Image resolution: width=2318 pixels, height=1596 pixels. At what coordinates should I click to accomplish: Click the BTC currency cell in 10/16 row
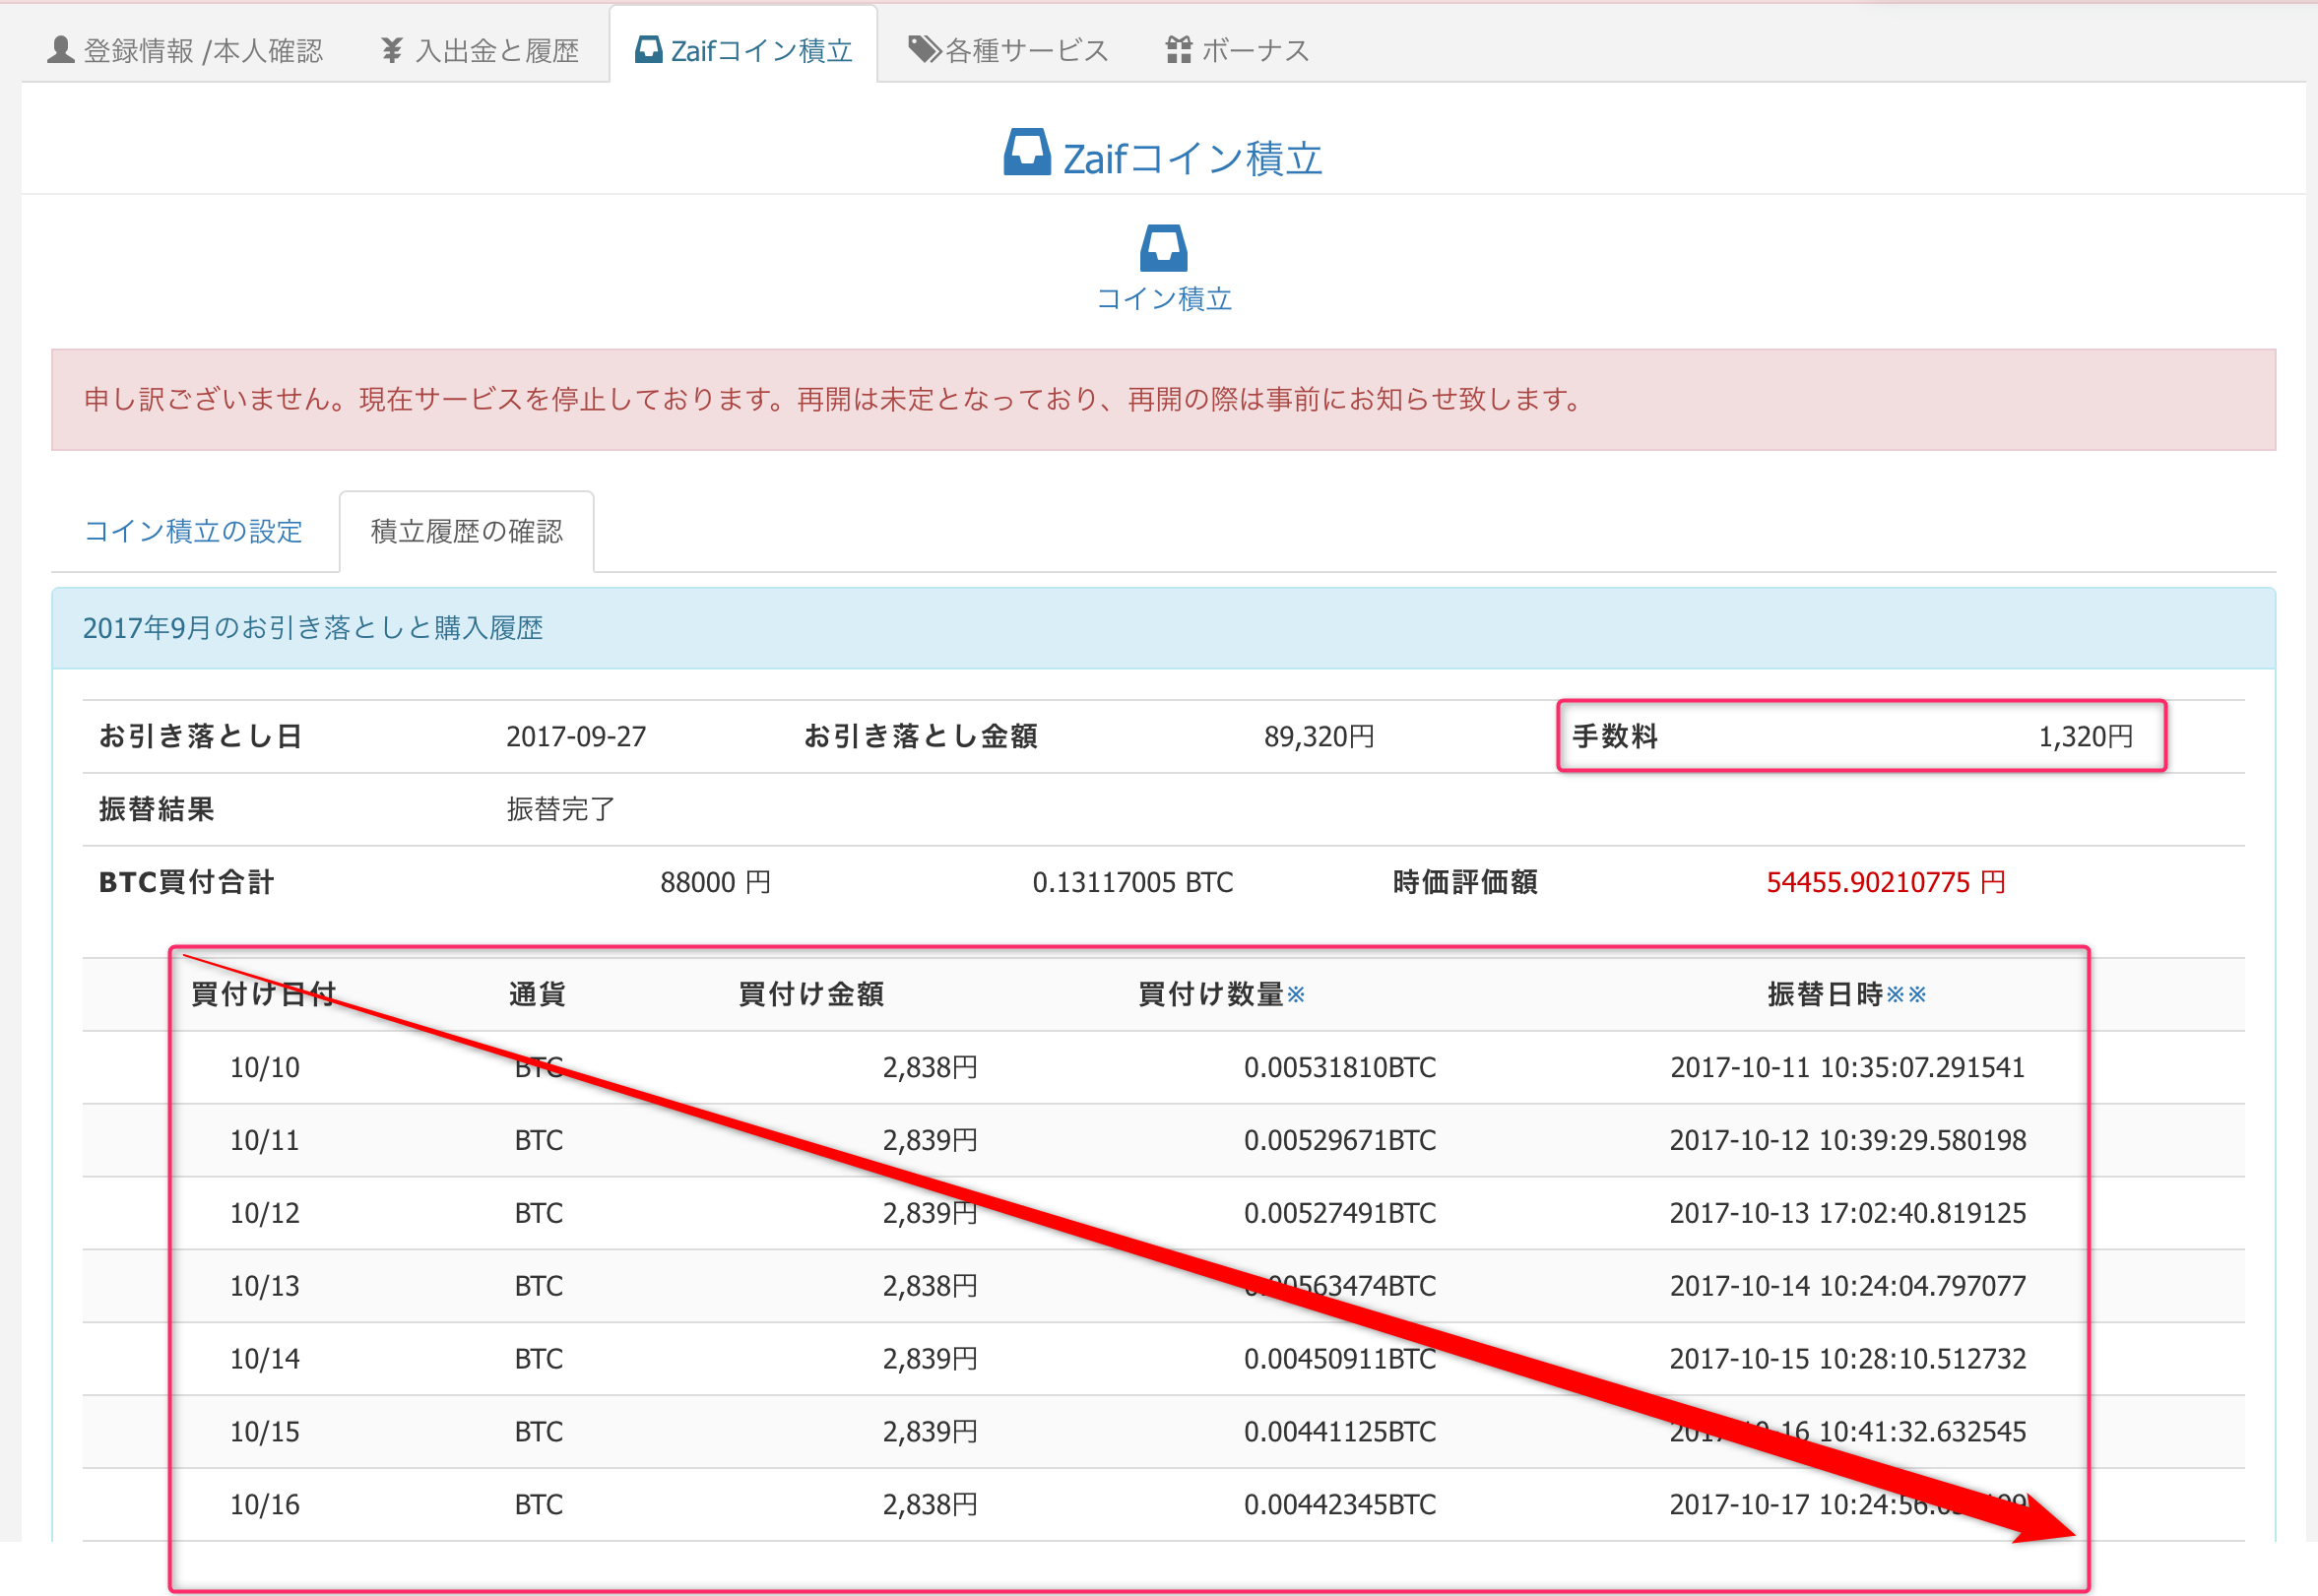(539, 1505)
